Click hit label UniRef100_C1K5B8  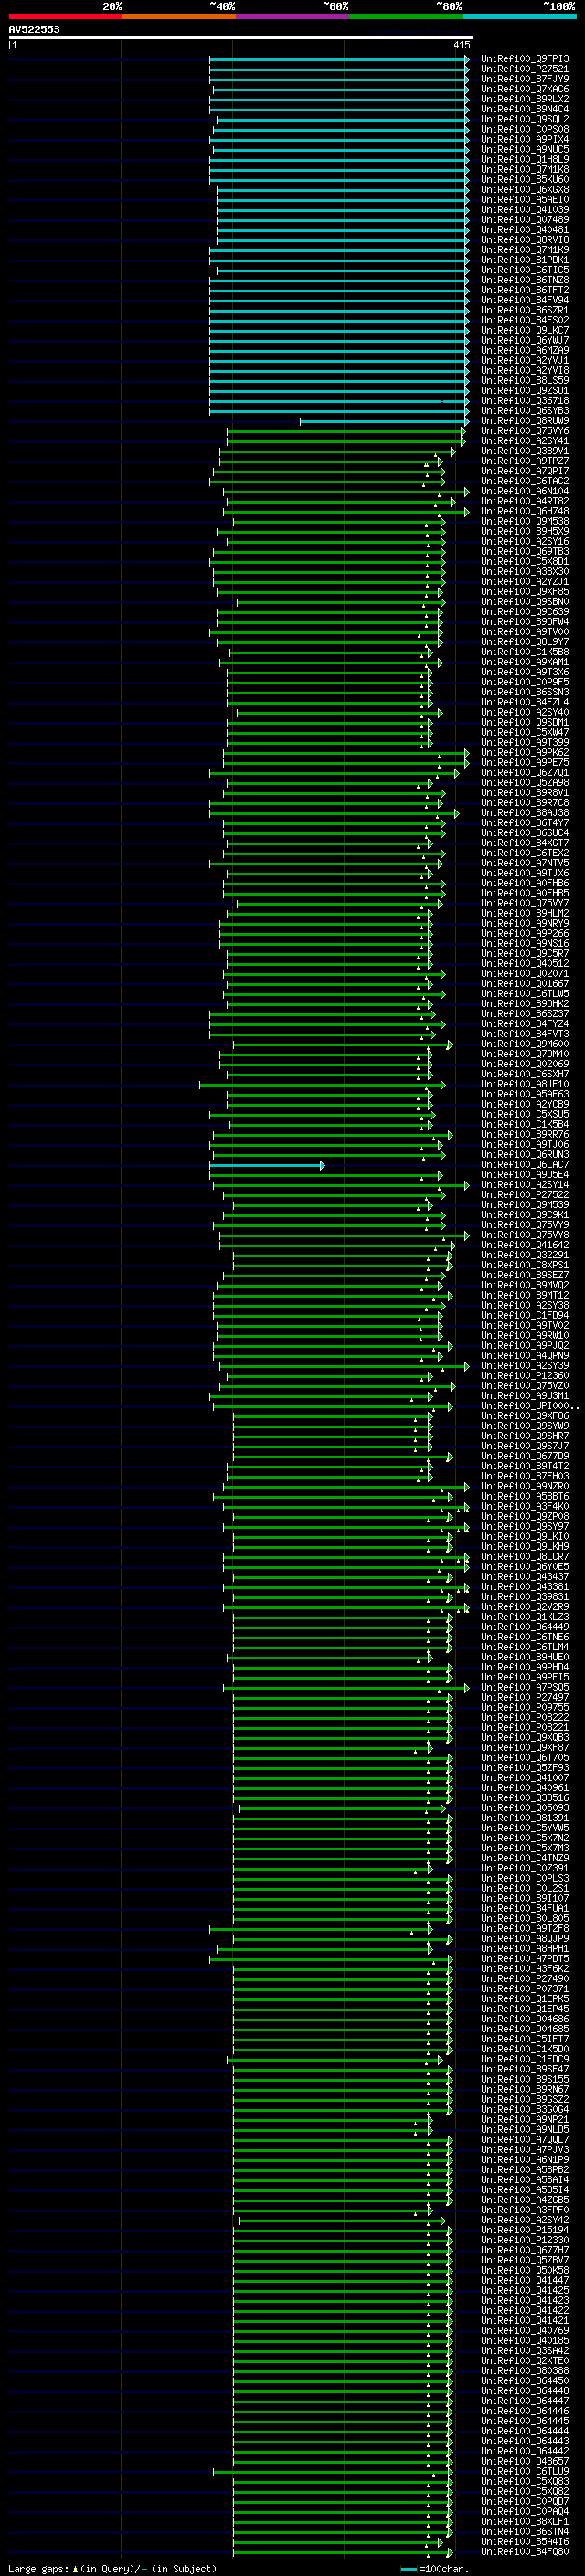(x=525, y=652)
